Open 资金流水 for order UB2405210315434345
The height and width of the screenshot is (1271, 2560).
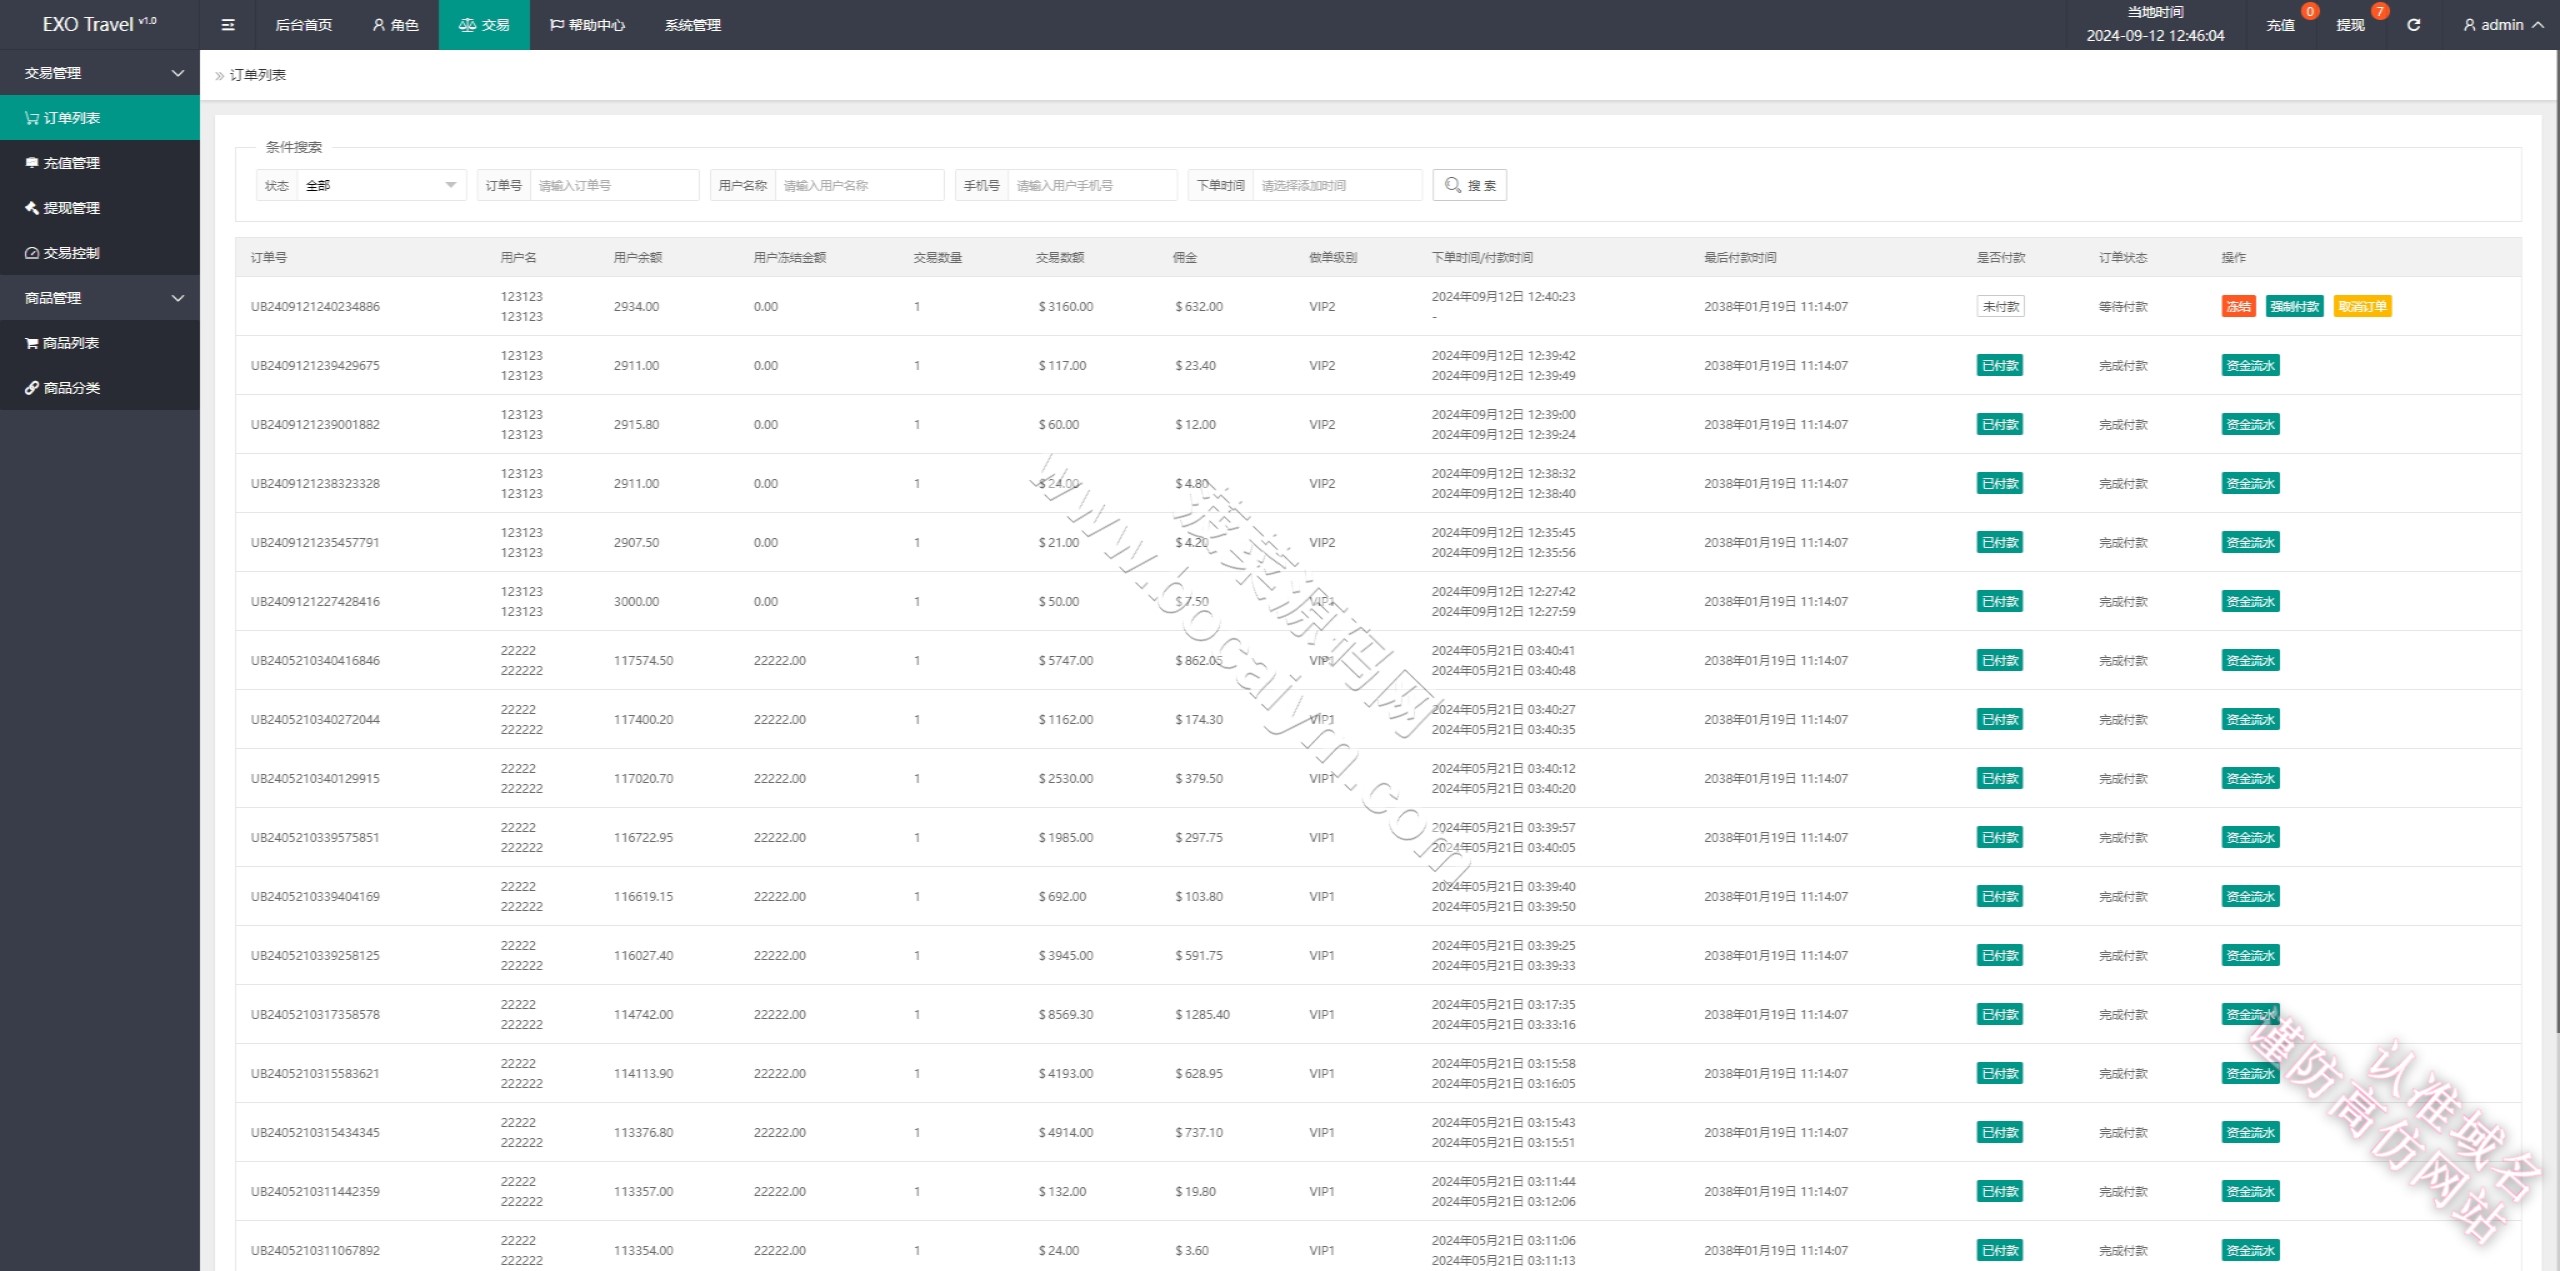tap(2250, 1133)
